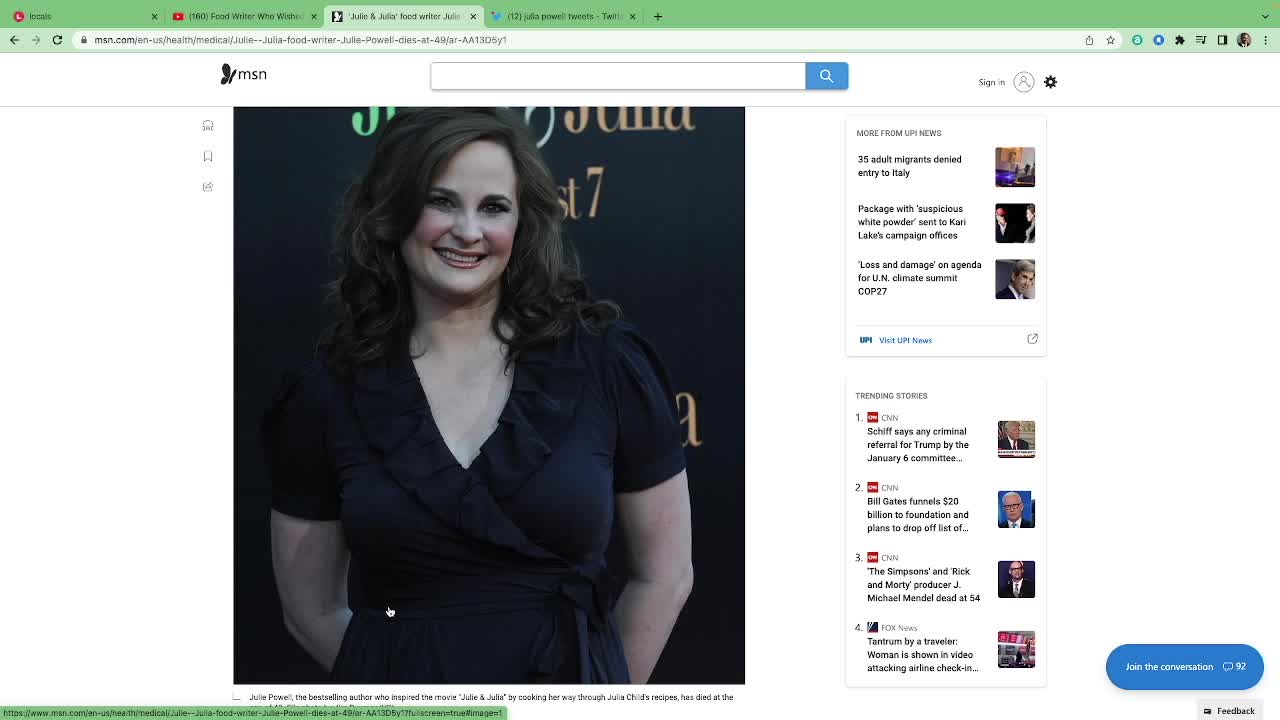1280x720 pixels.
Task: Select the Julie & Julia food writer tab
Action: tap(404, 16)
